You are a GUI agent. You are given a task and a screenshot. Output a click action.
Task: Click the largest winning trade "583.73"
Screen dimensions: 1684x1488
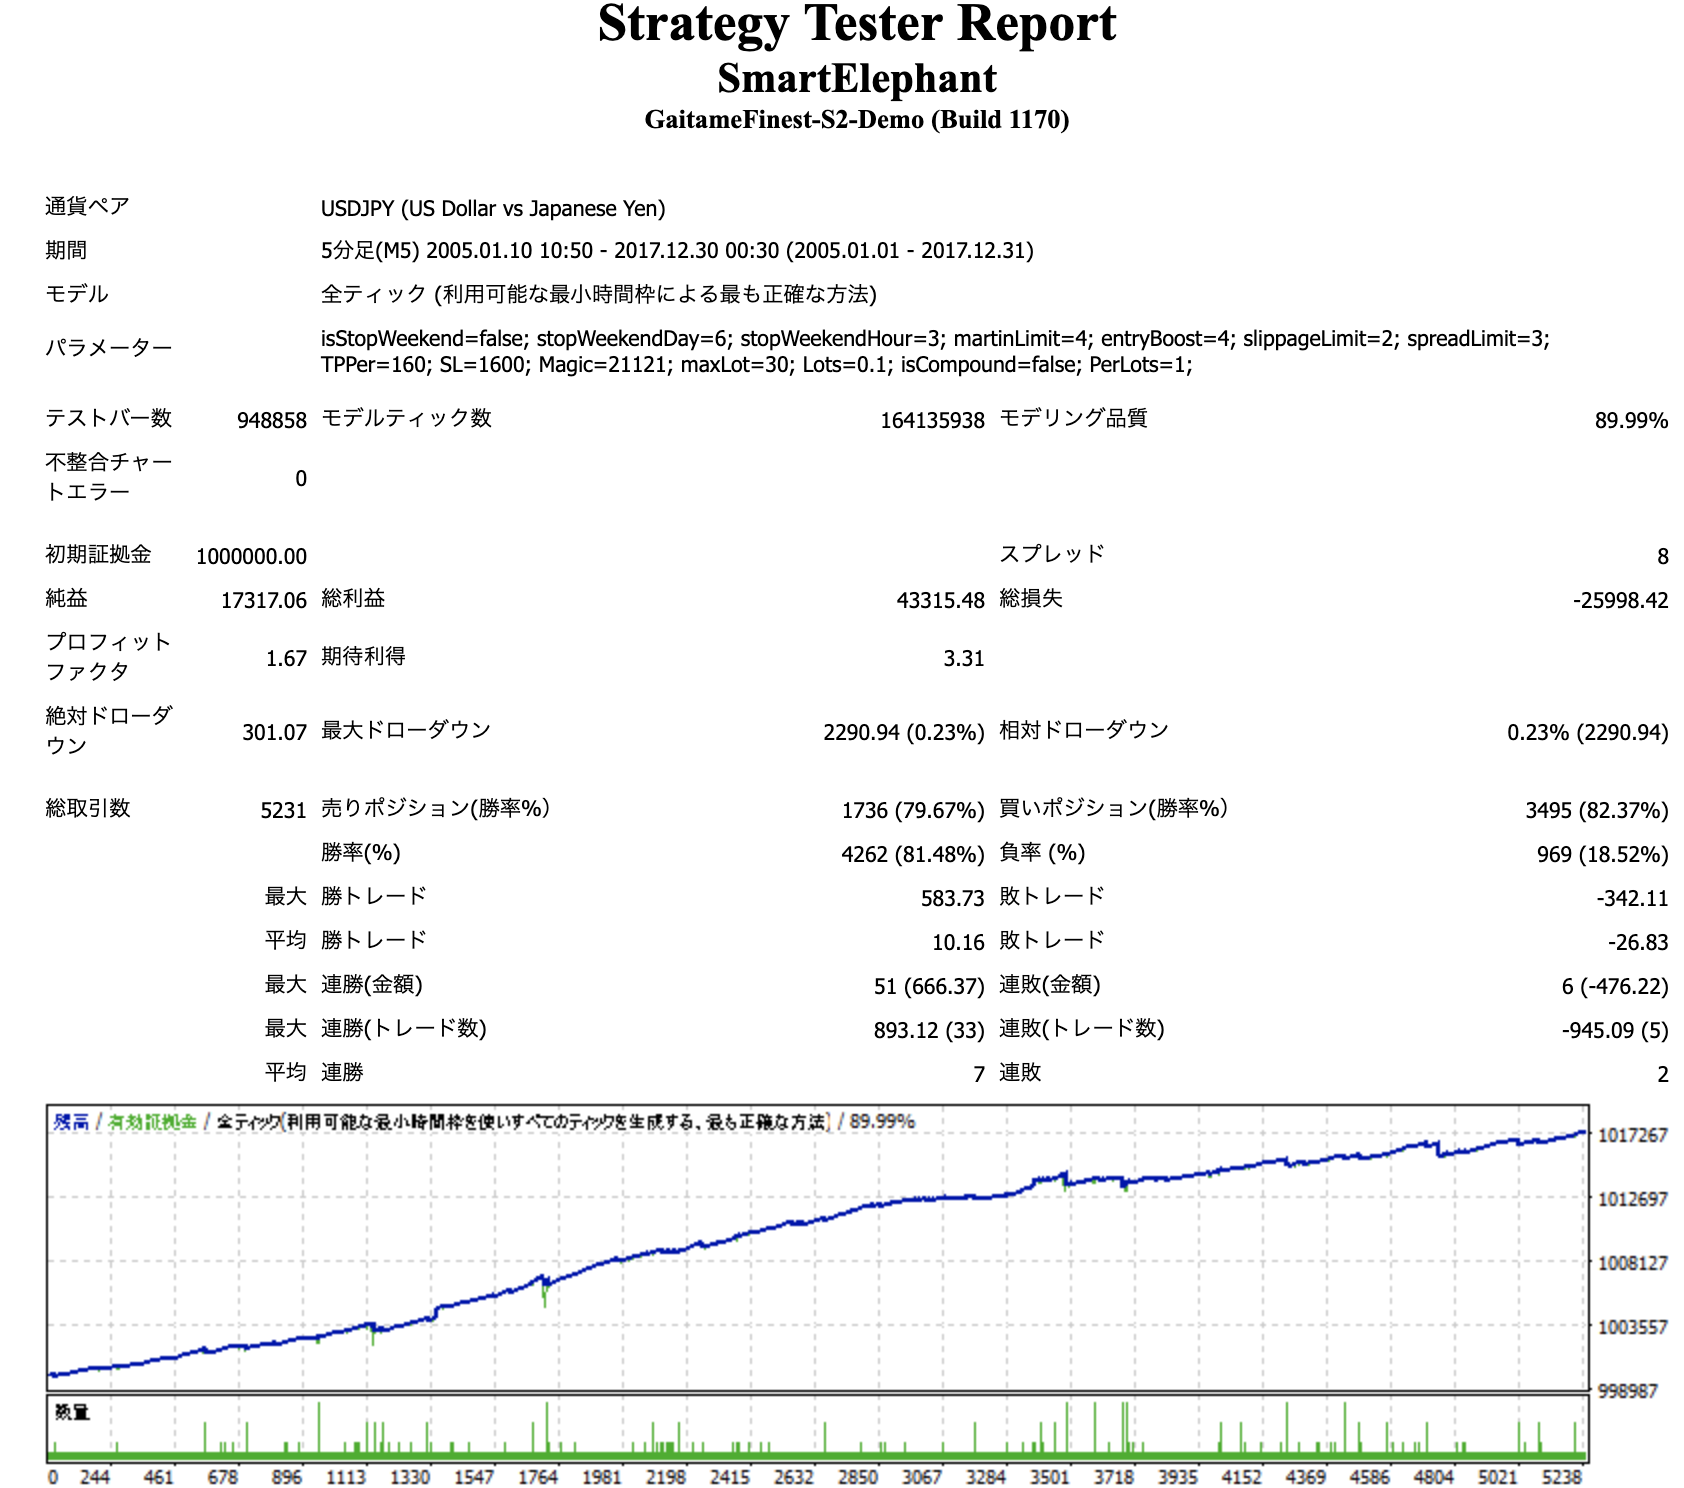coord(953,898)
